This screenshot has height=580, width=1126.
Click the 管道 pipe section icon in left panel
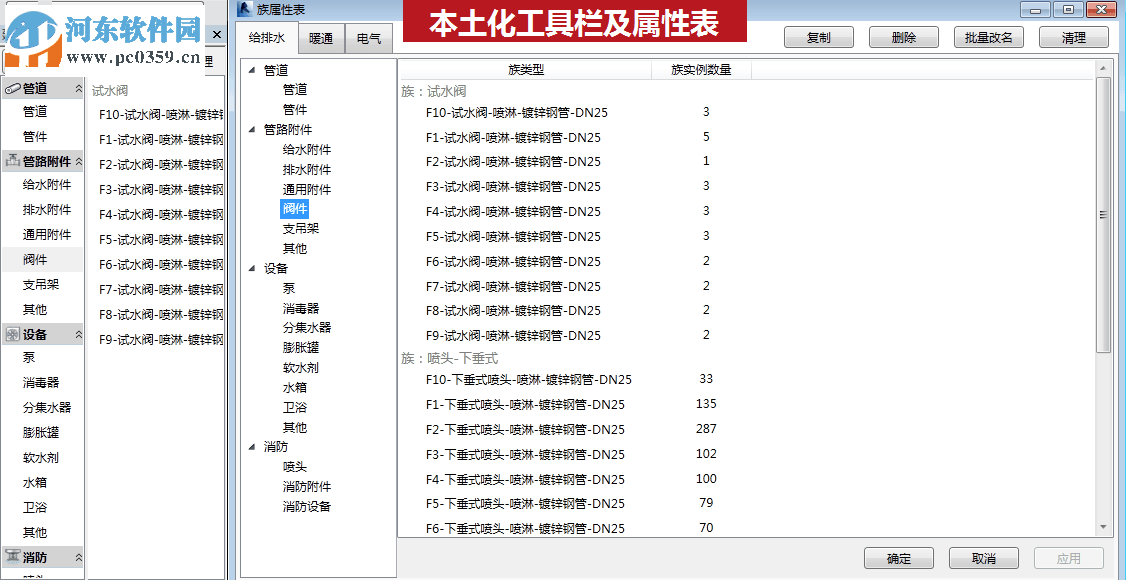12,89
